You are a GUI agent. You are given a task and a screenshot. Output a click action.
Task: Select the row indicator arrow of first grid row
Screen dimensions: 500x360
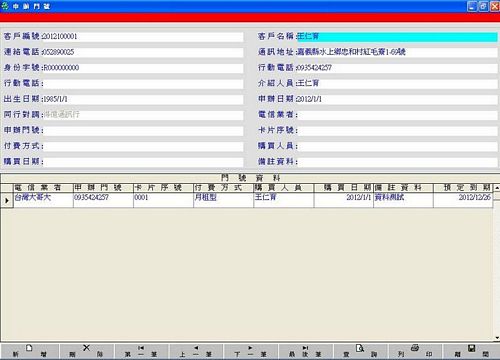(x=7, y=200)
